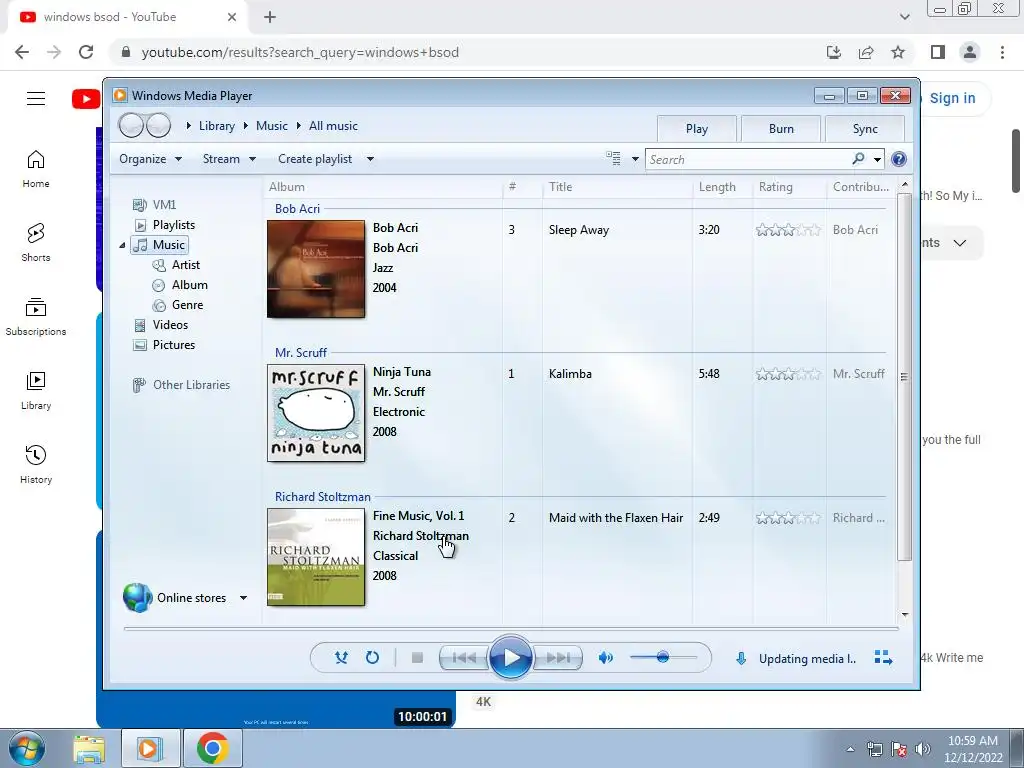Click the Play button in Media Player
Screen dimensions: 1024x768
(510, 658)
